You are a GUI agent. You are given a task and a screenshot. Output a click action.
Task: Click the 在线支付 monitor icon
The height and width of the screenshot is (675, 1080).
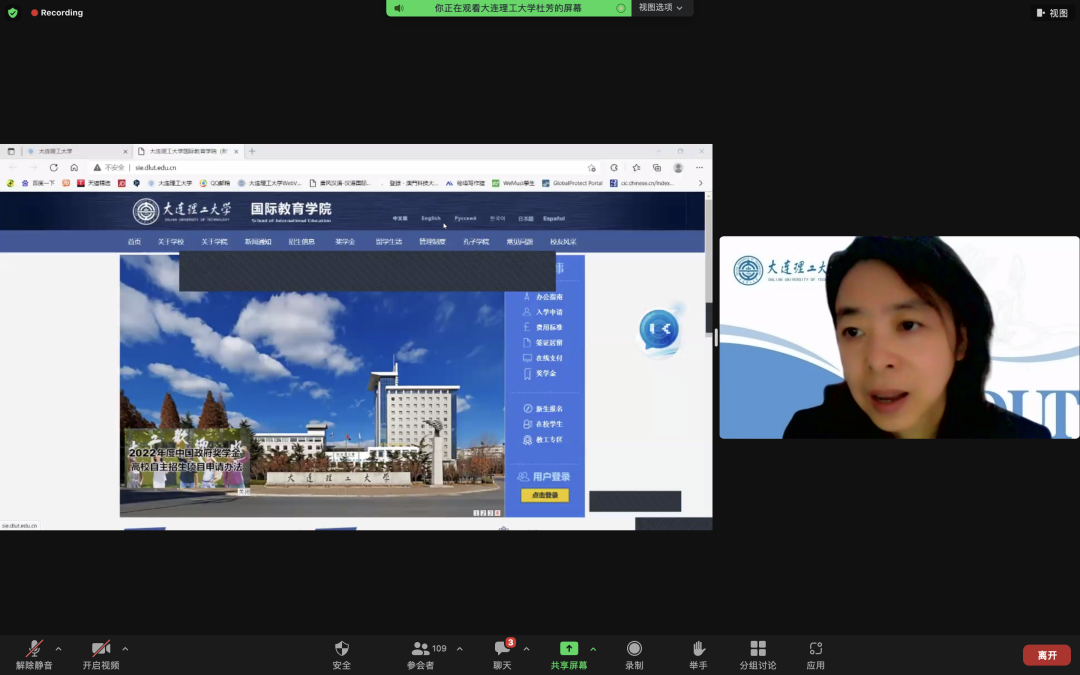pos(527,358)
